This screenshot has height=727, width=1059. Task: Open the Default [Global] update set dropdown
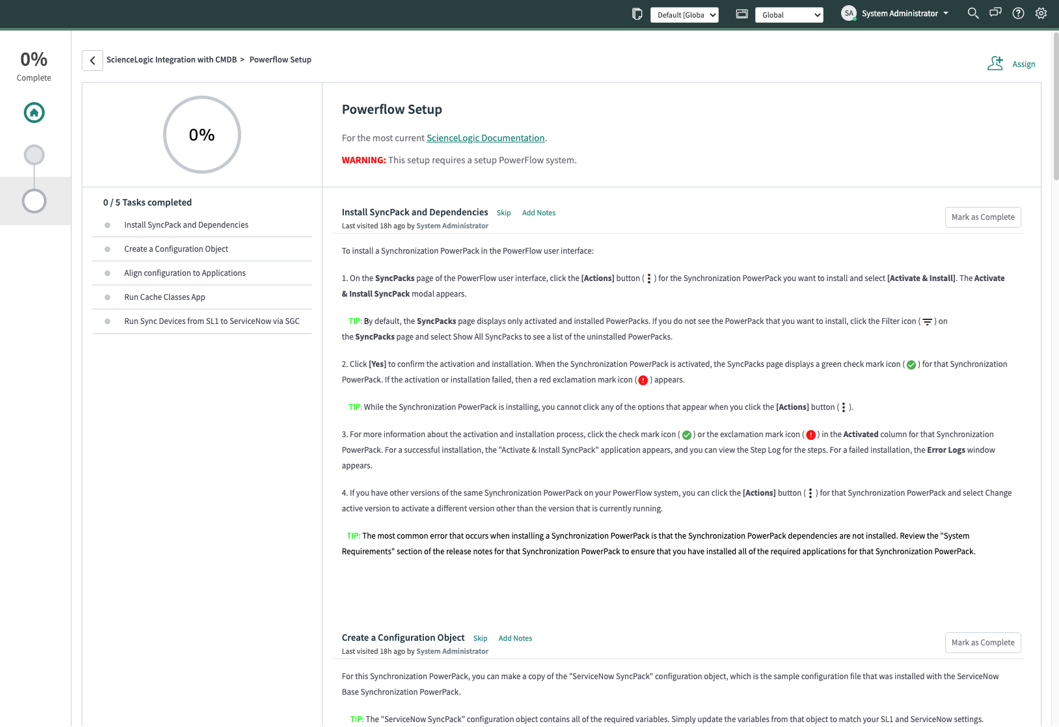(684, 15)
